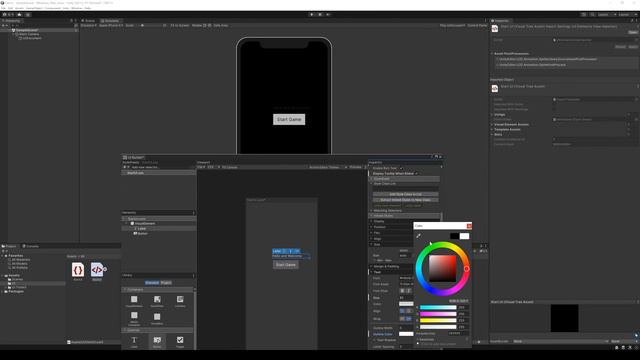
Task: Select the Standard tab in the Library
Action: coord(152,282)
